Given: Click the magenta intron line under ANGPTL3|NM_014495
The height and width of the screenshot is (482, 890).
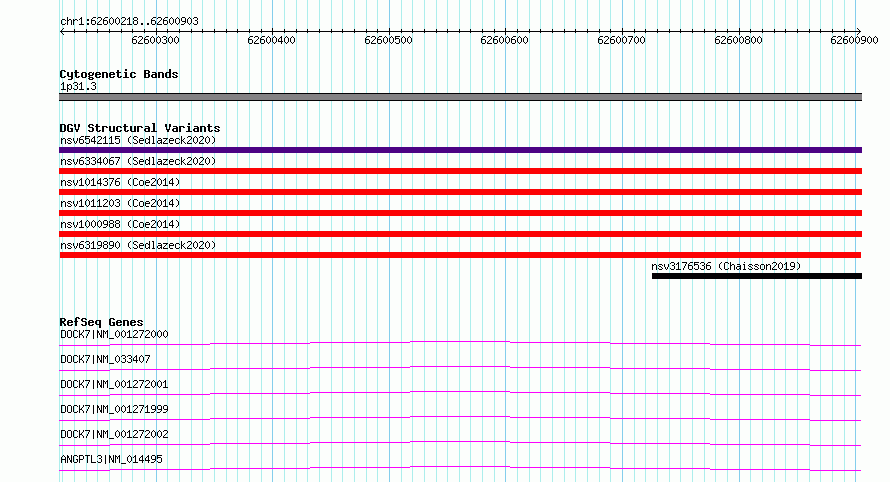Looking at the screenshot, I should point(460,468).
